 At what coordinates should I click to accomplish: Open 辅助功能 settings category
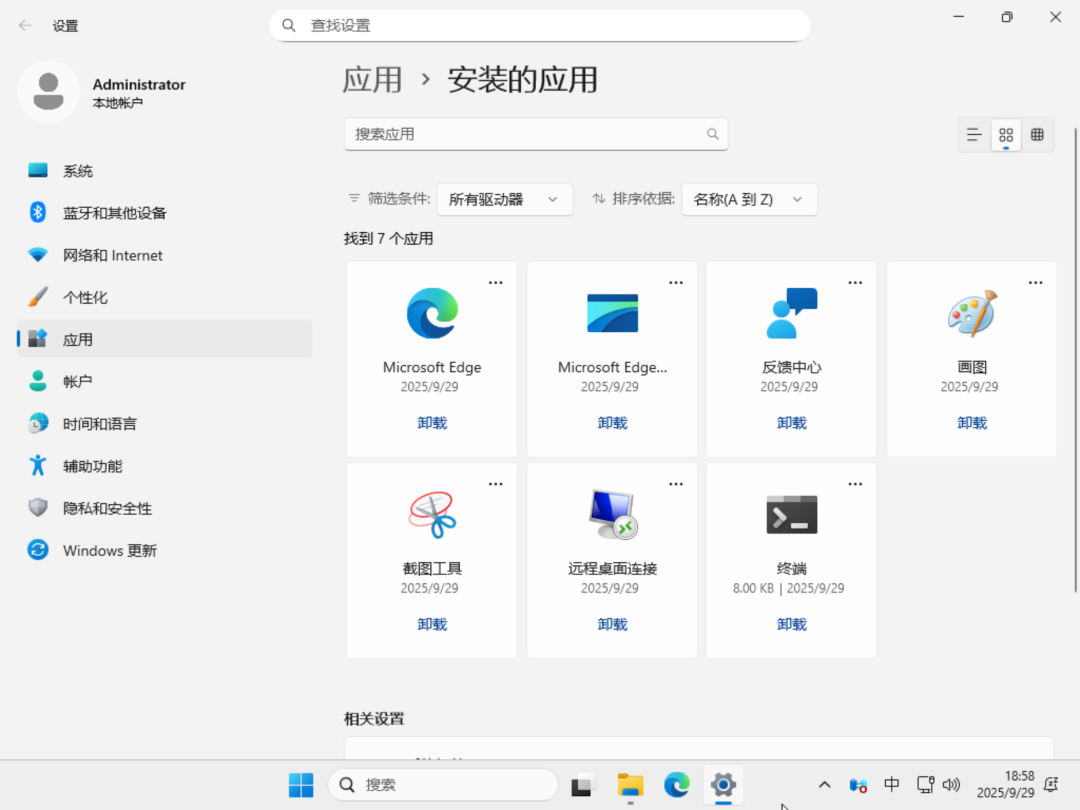point(165,466)
